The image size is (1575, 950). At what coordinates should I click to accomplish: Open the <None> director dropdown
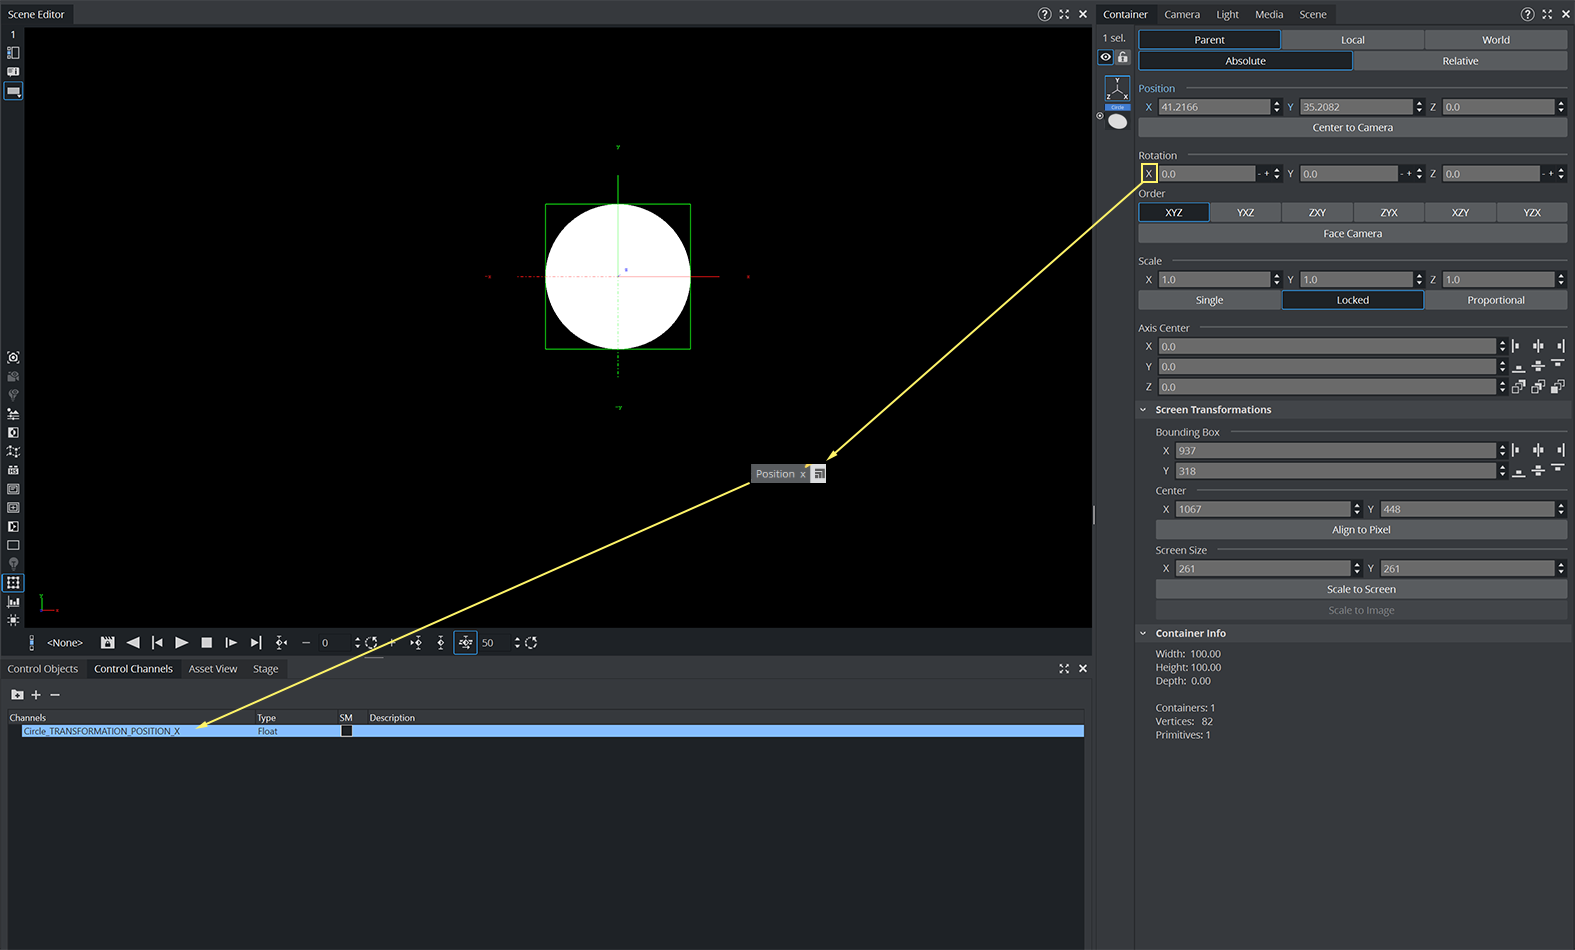(65, 643)
